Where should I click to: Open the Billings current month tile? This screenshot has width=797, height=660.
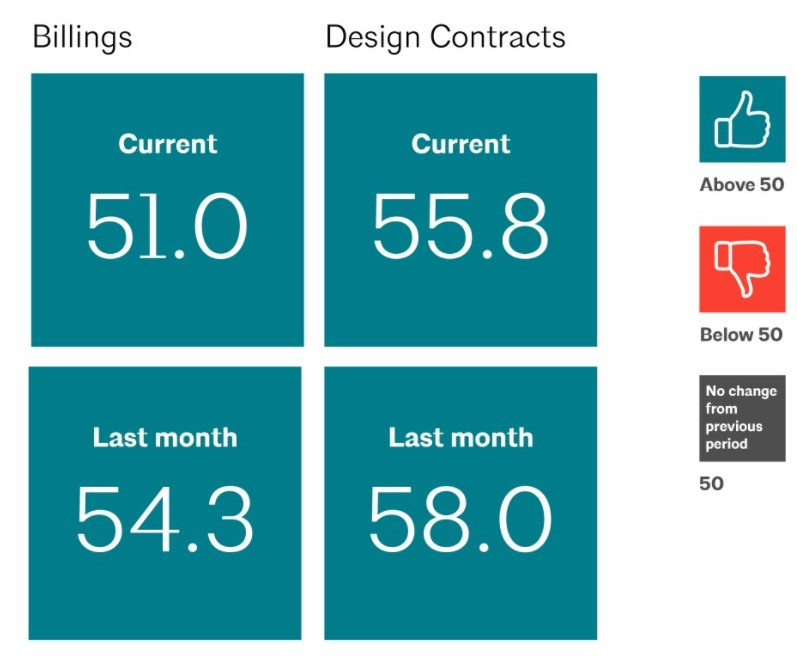pyautogui.click(x=167, y=300)
